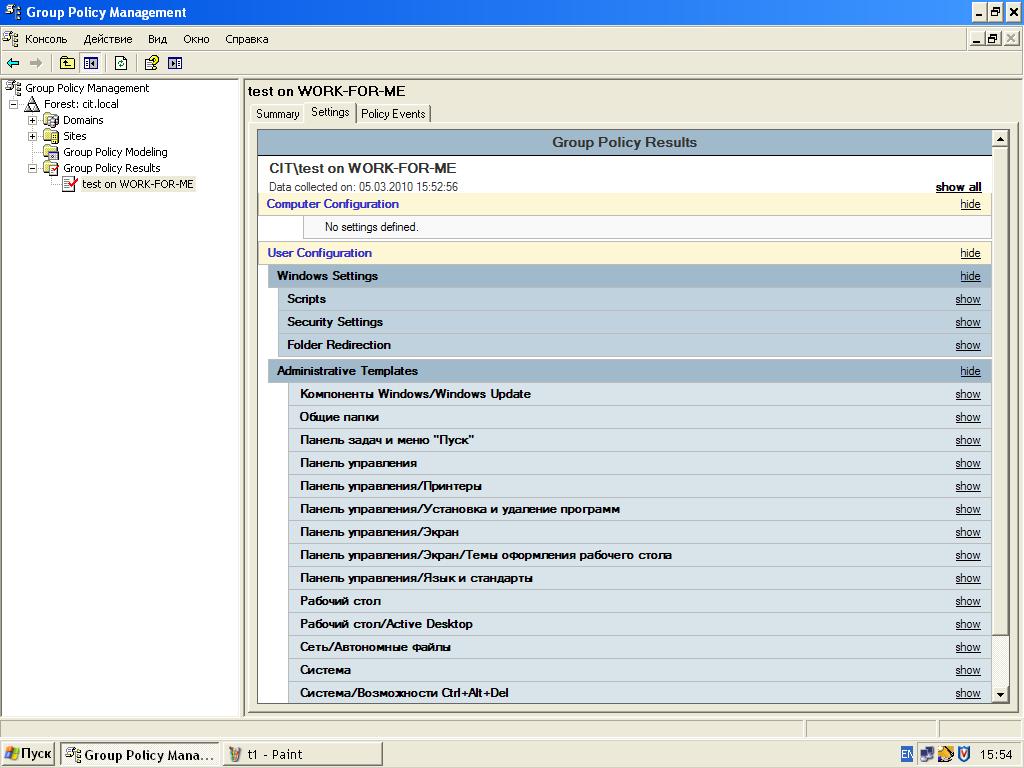The height and width of the screenshot is (768, 1024).
Task: Click the show all link
Action: point(958,187)
